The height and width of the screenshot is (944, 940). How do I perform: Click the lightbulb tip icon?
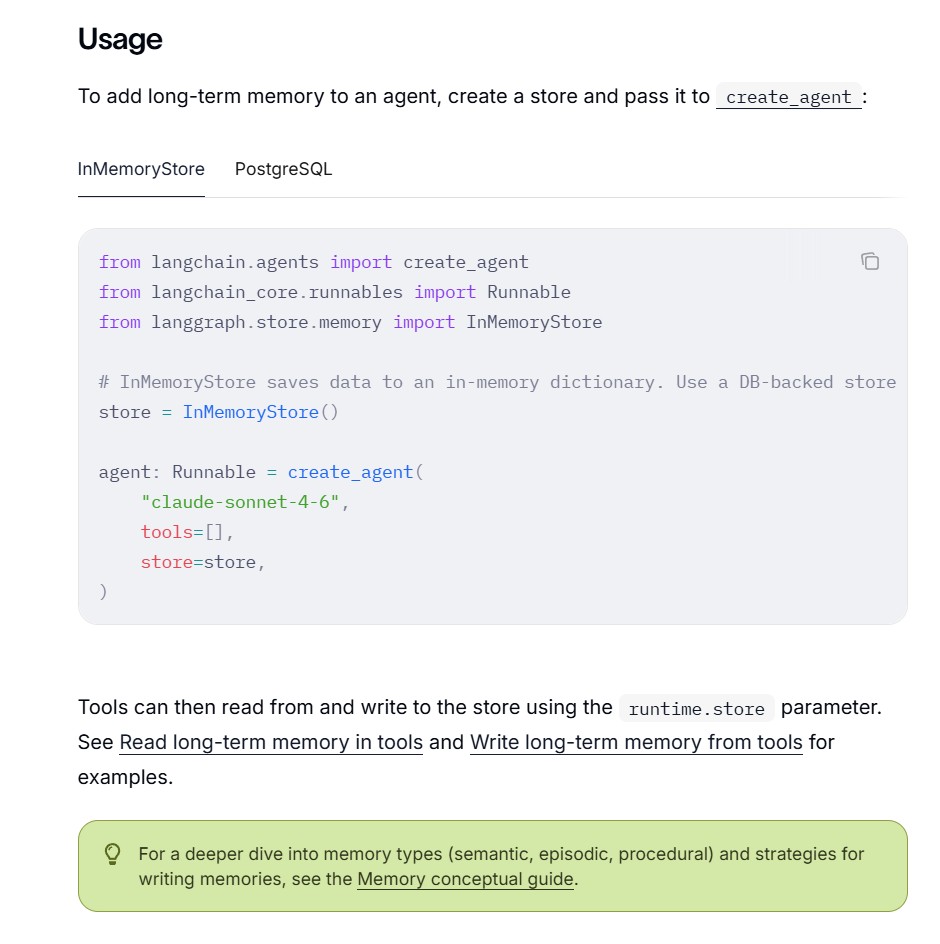point(113,854)
